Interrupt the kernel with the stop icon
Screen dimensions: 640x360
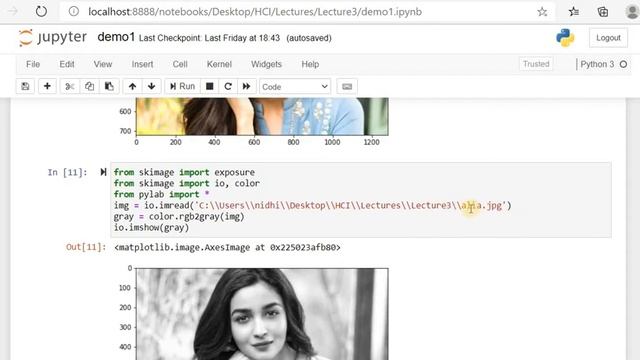[210, 87]
